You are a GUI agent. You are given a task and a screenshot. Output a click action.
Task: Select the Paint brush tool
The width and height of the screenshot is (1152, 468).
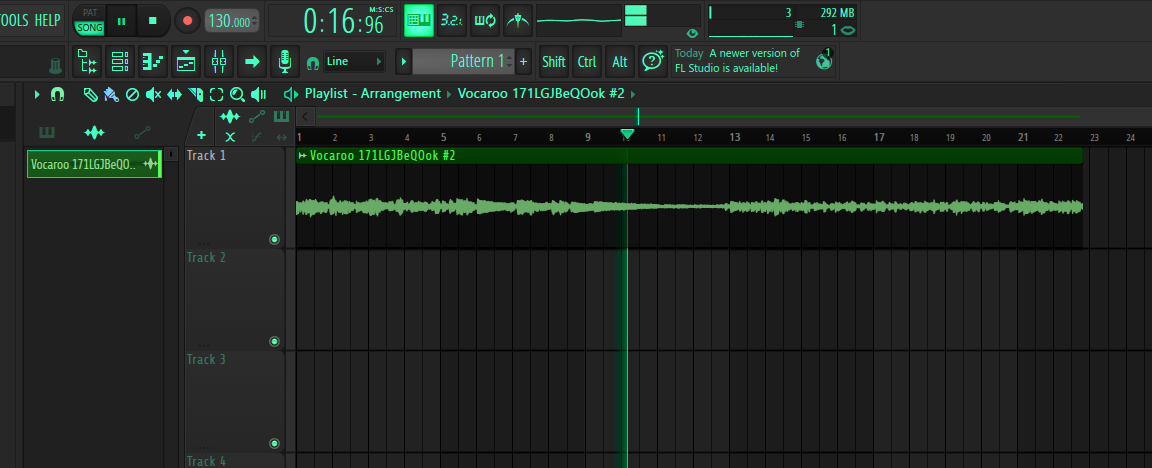(x=111, y=94)
